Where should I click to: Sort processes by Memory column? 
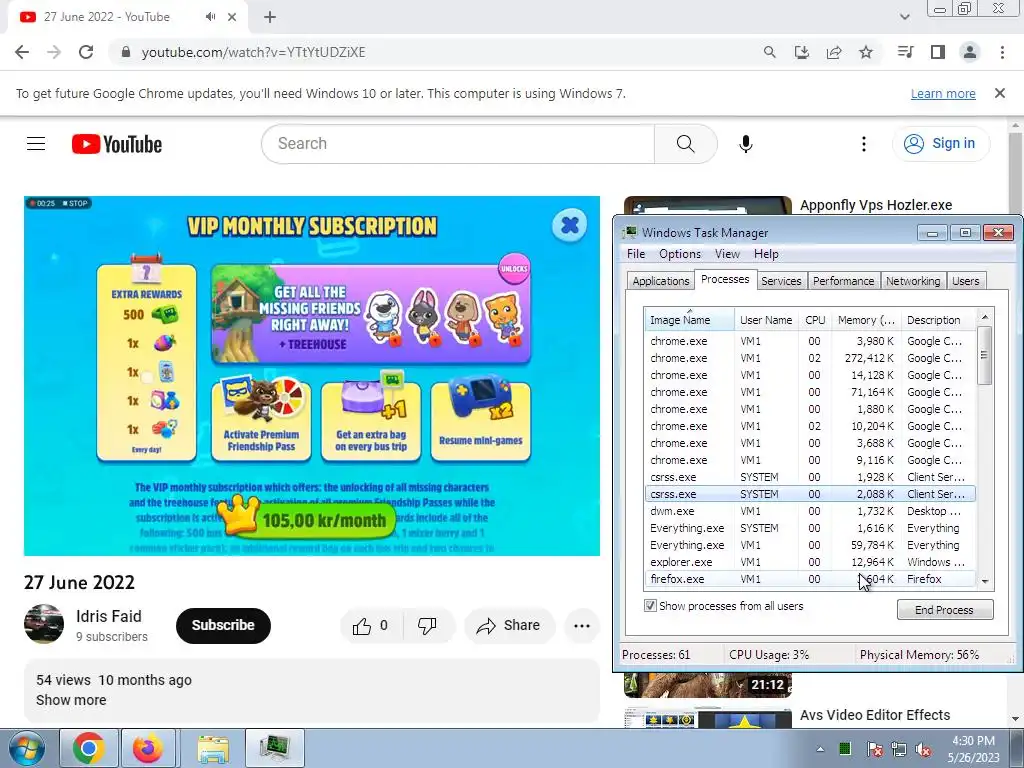click(x=866, y=320)
